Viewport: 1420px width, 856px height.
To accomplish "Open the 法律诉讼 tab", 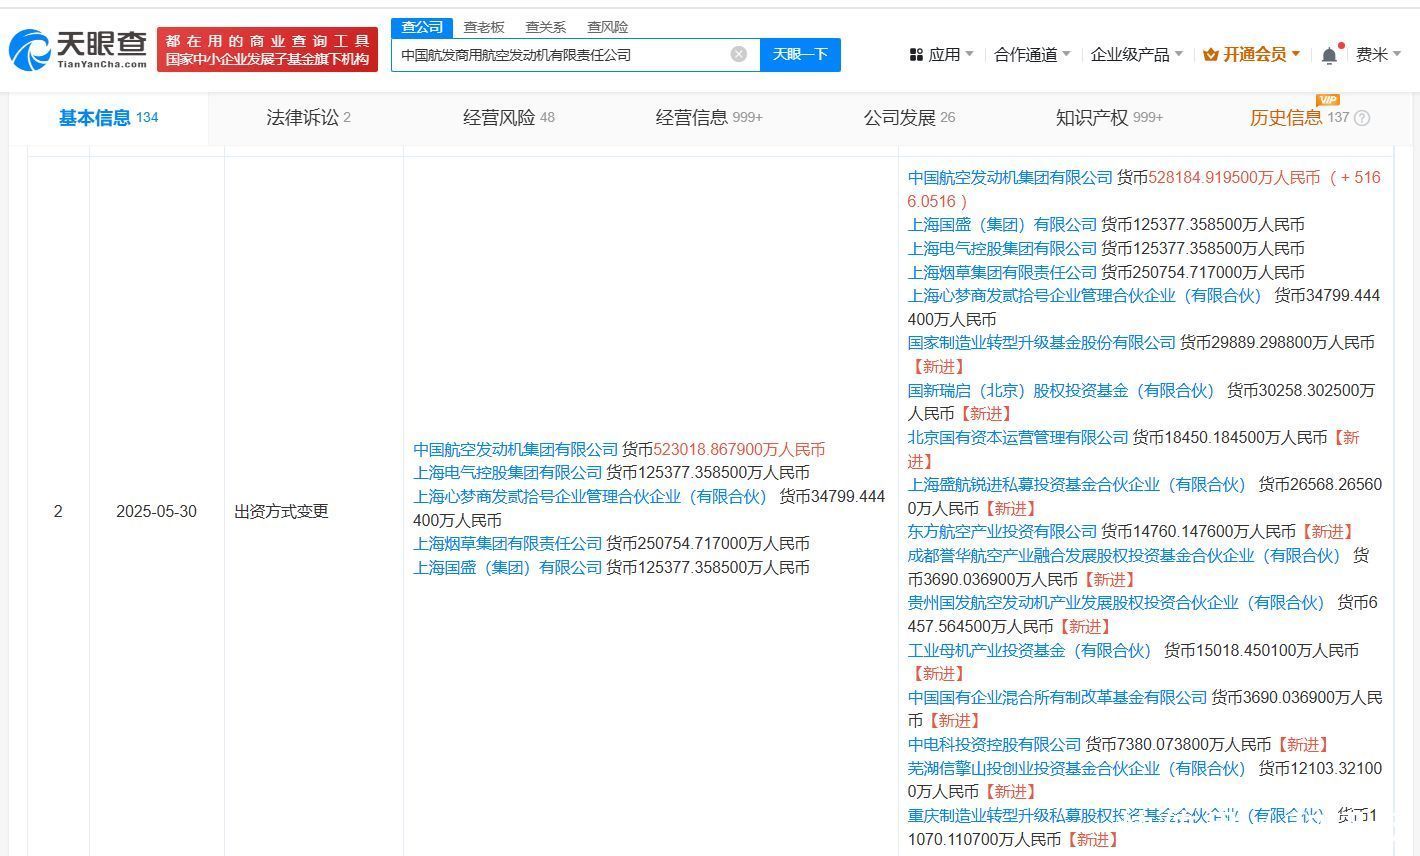I will click(x=308, y=118).
